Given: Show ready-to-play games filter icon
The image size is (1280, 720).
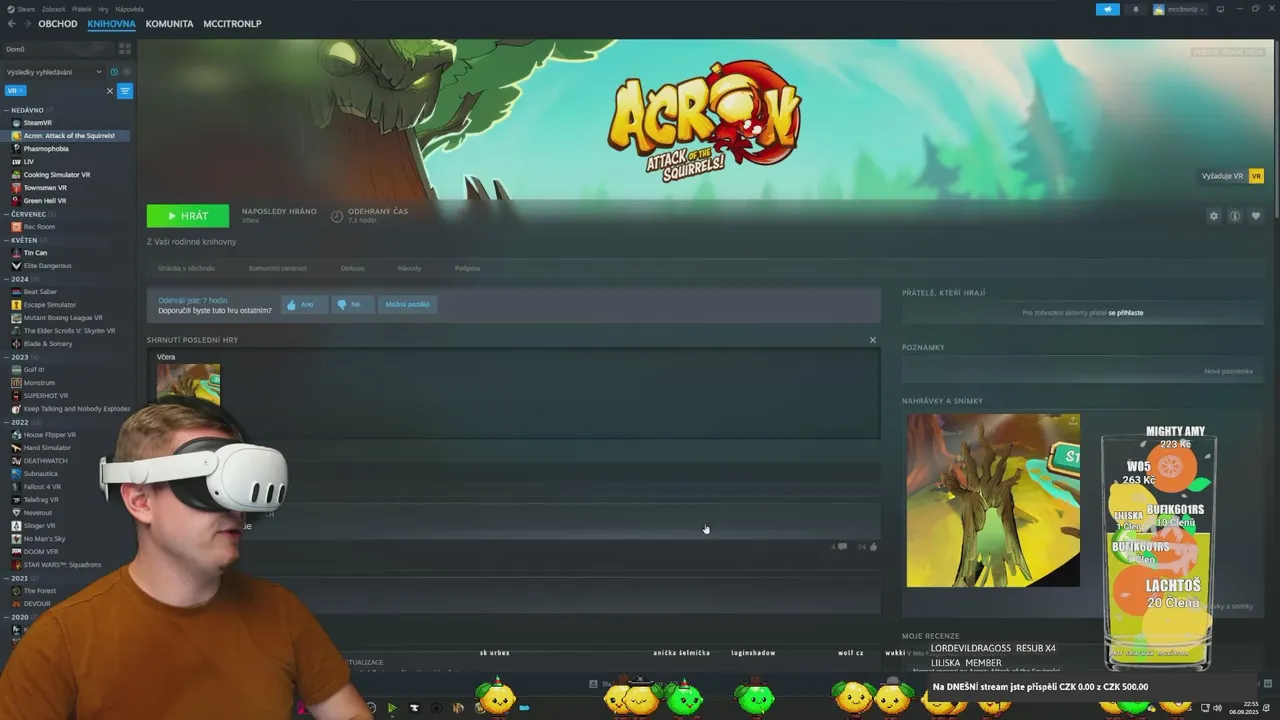Looking at the screenshot, I should pos(125,72).
